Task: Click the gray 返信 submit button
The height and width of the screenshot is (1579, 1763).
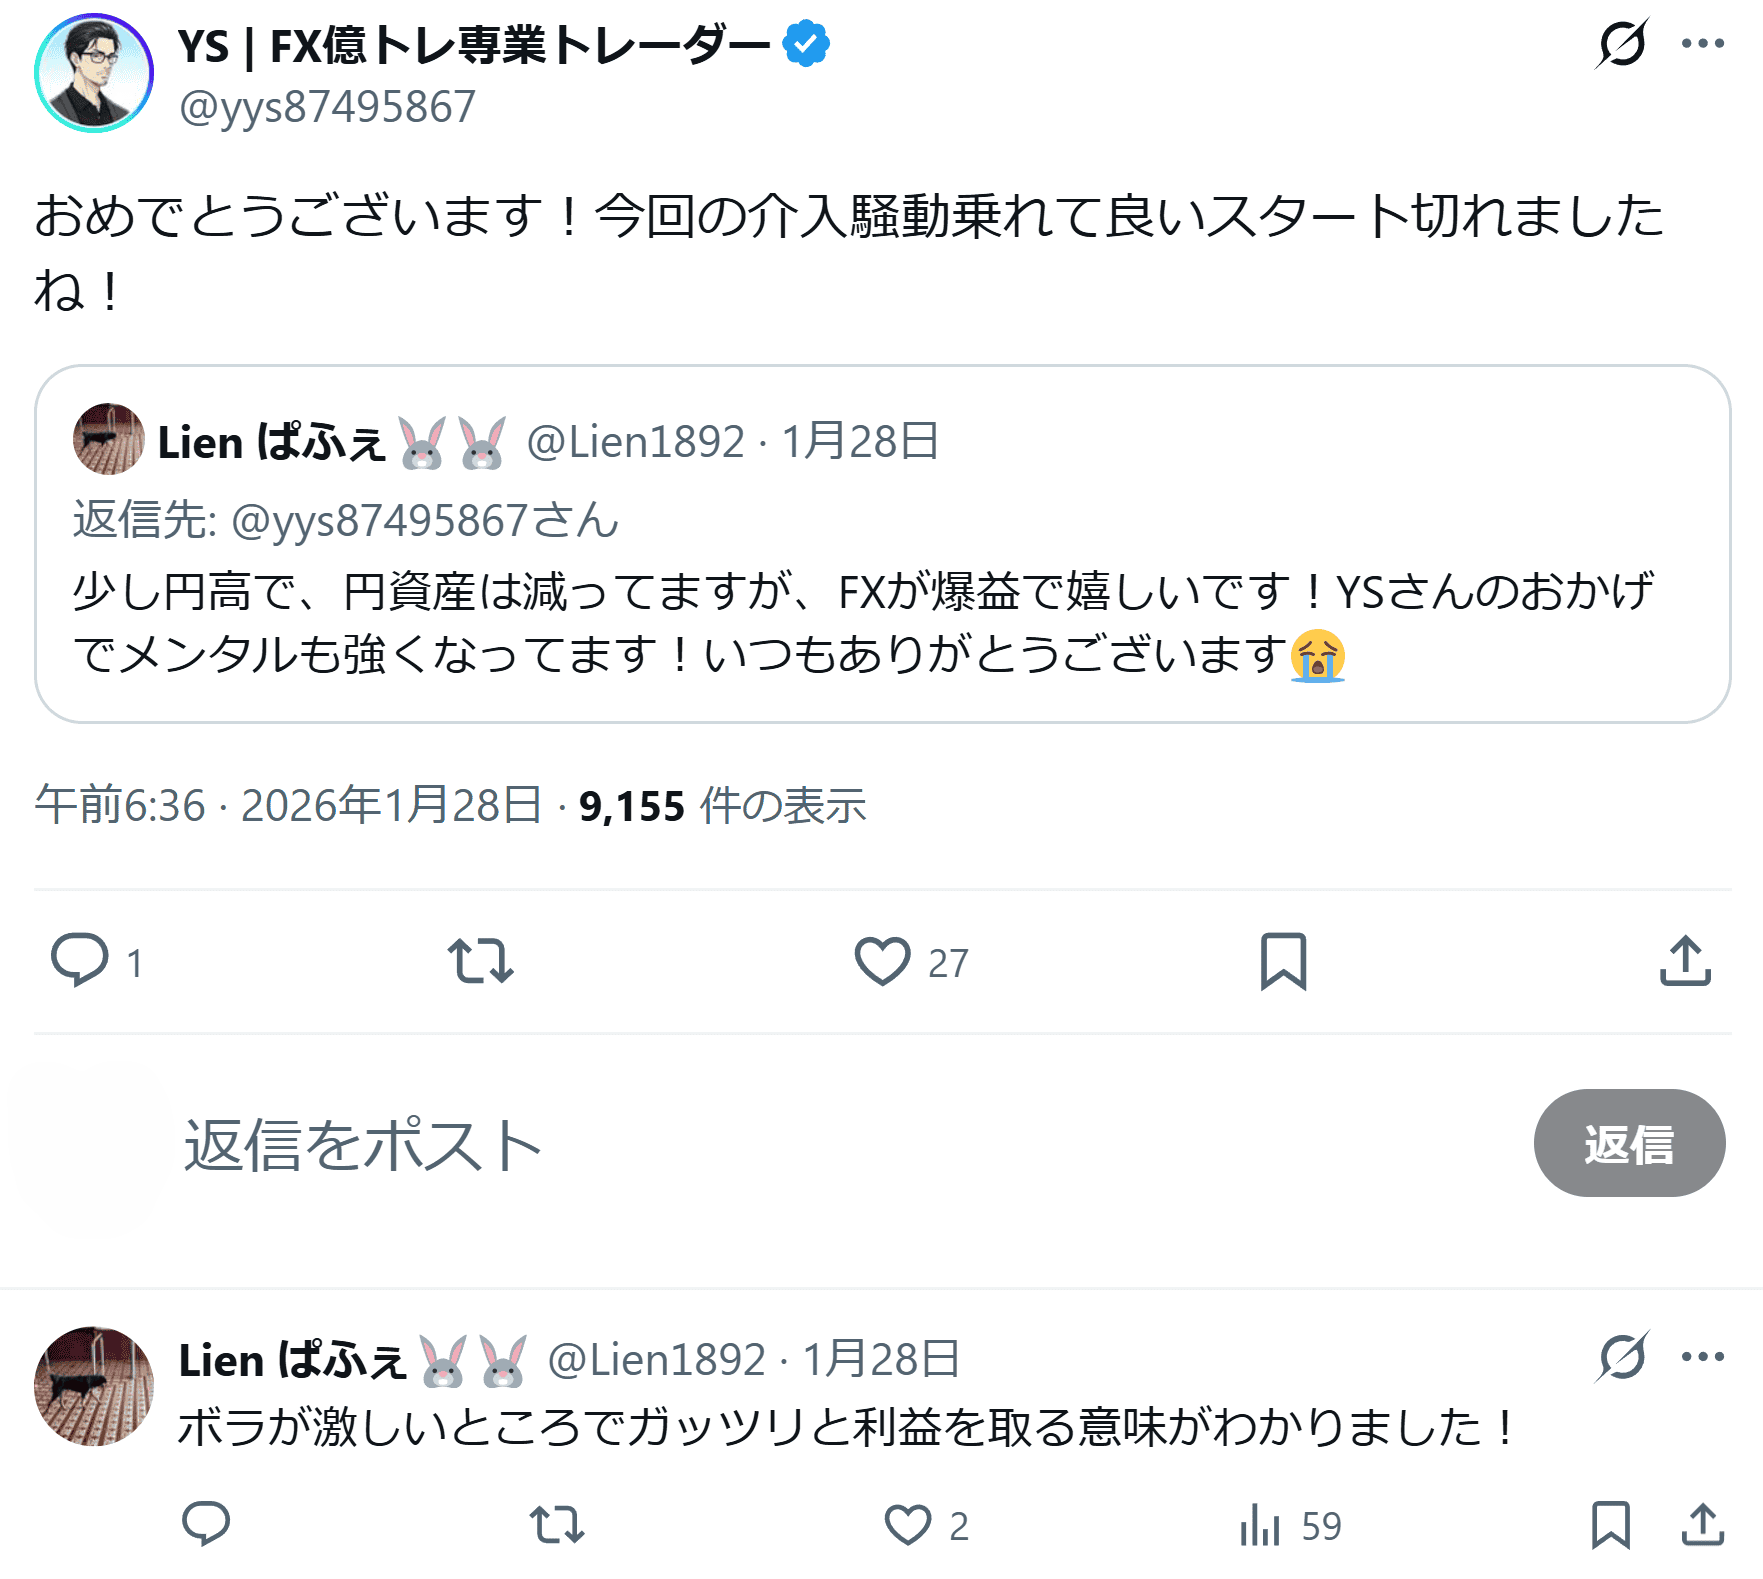Action: (x=1628, y=1143)
